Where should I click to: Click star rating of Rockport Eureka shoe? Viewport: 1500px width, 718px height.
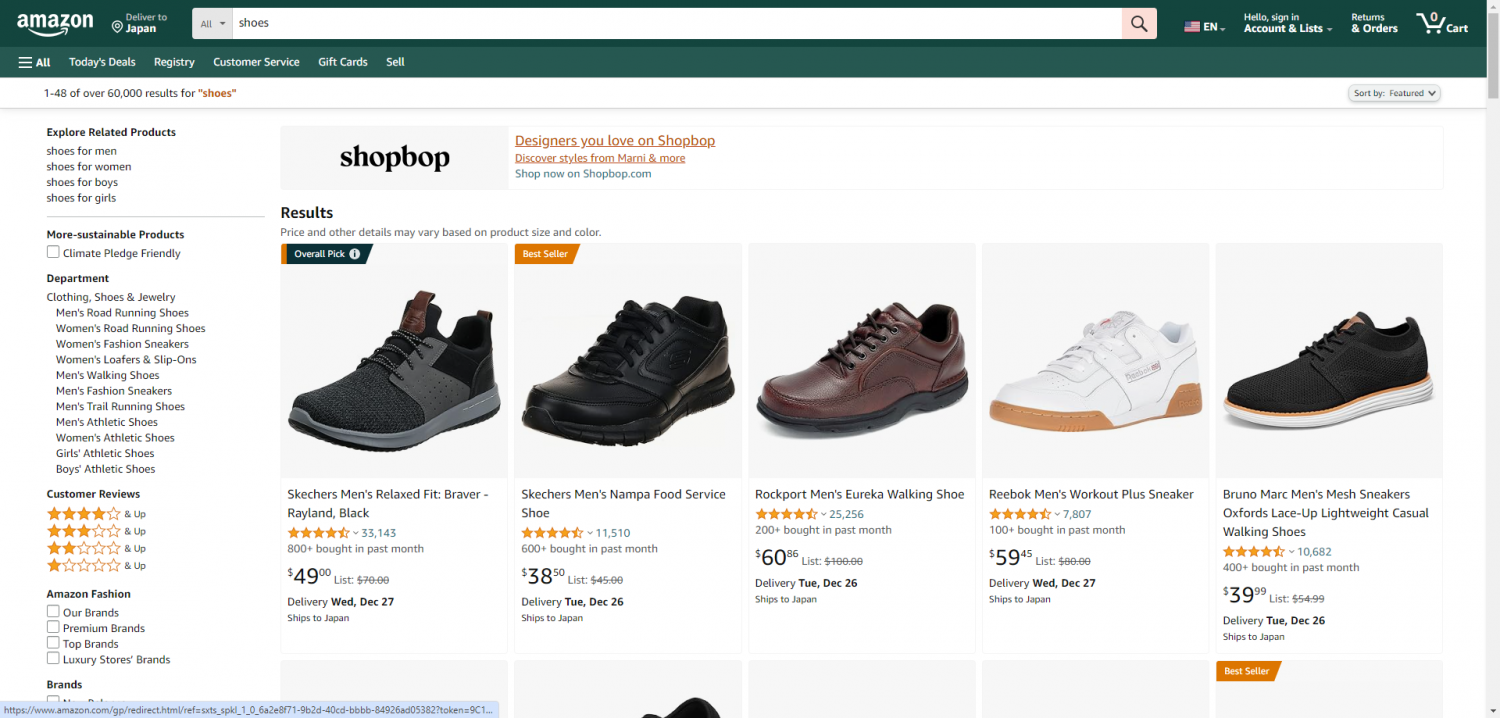tap(787, 514)
